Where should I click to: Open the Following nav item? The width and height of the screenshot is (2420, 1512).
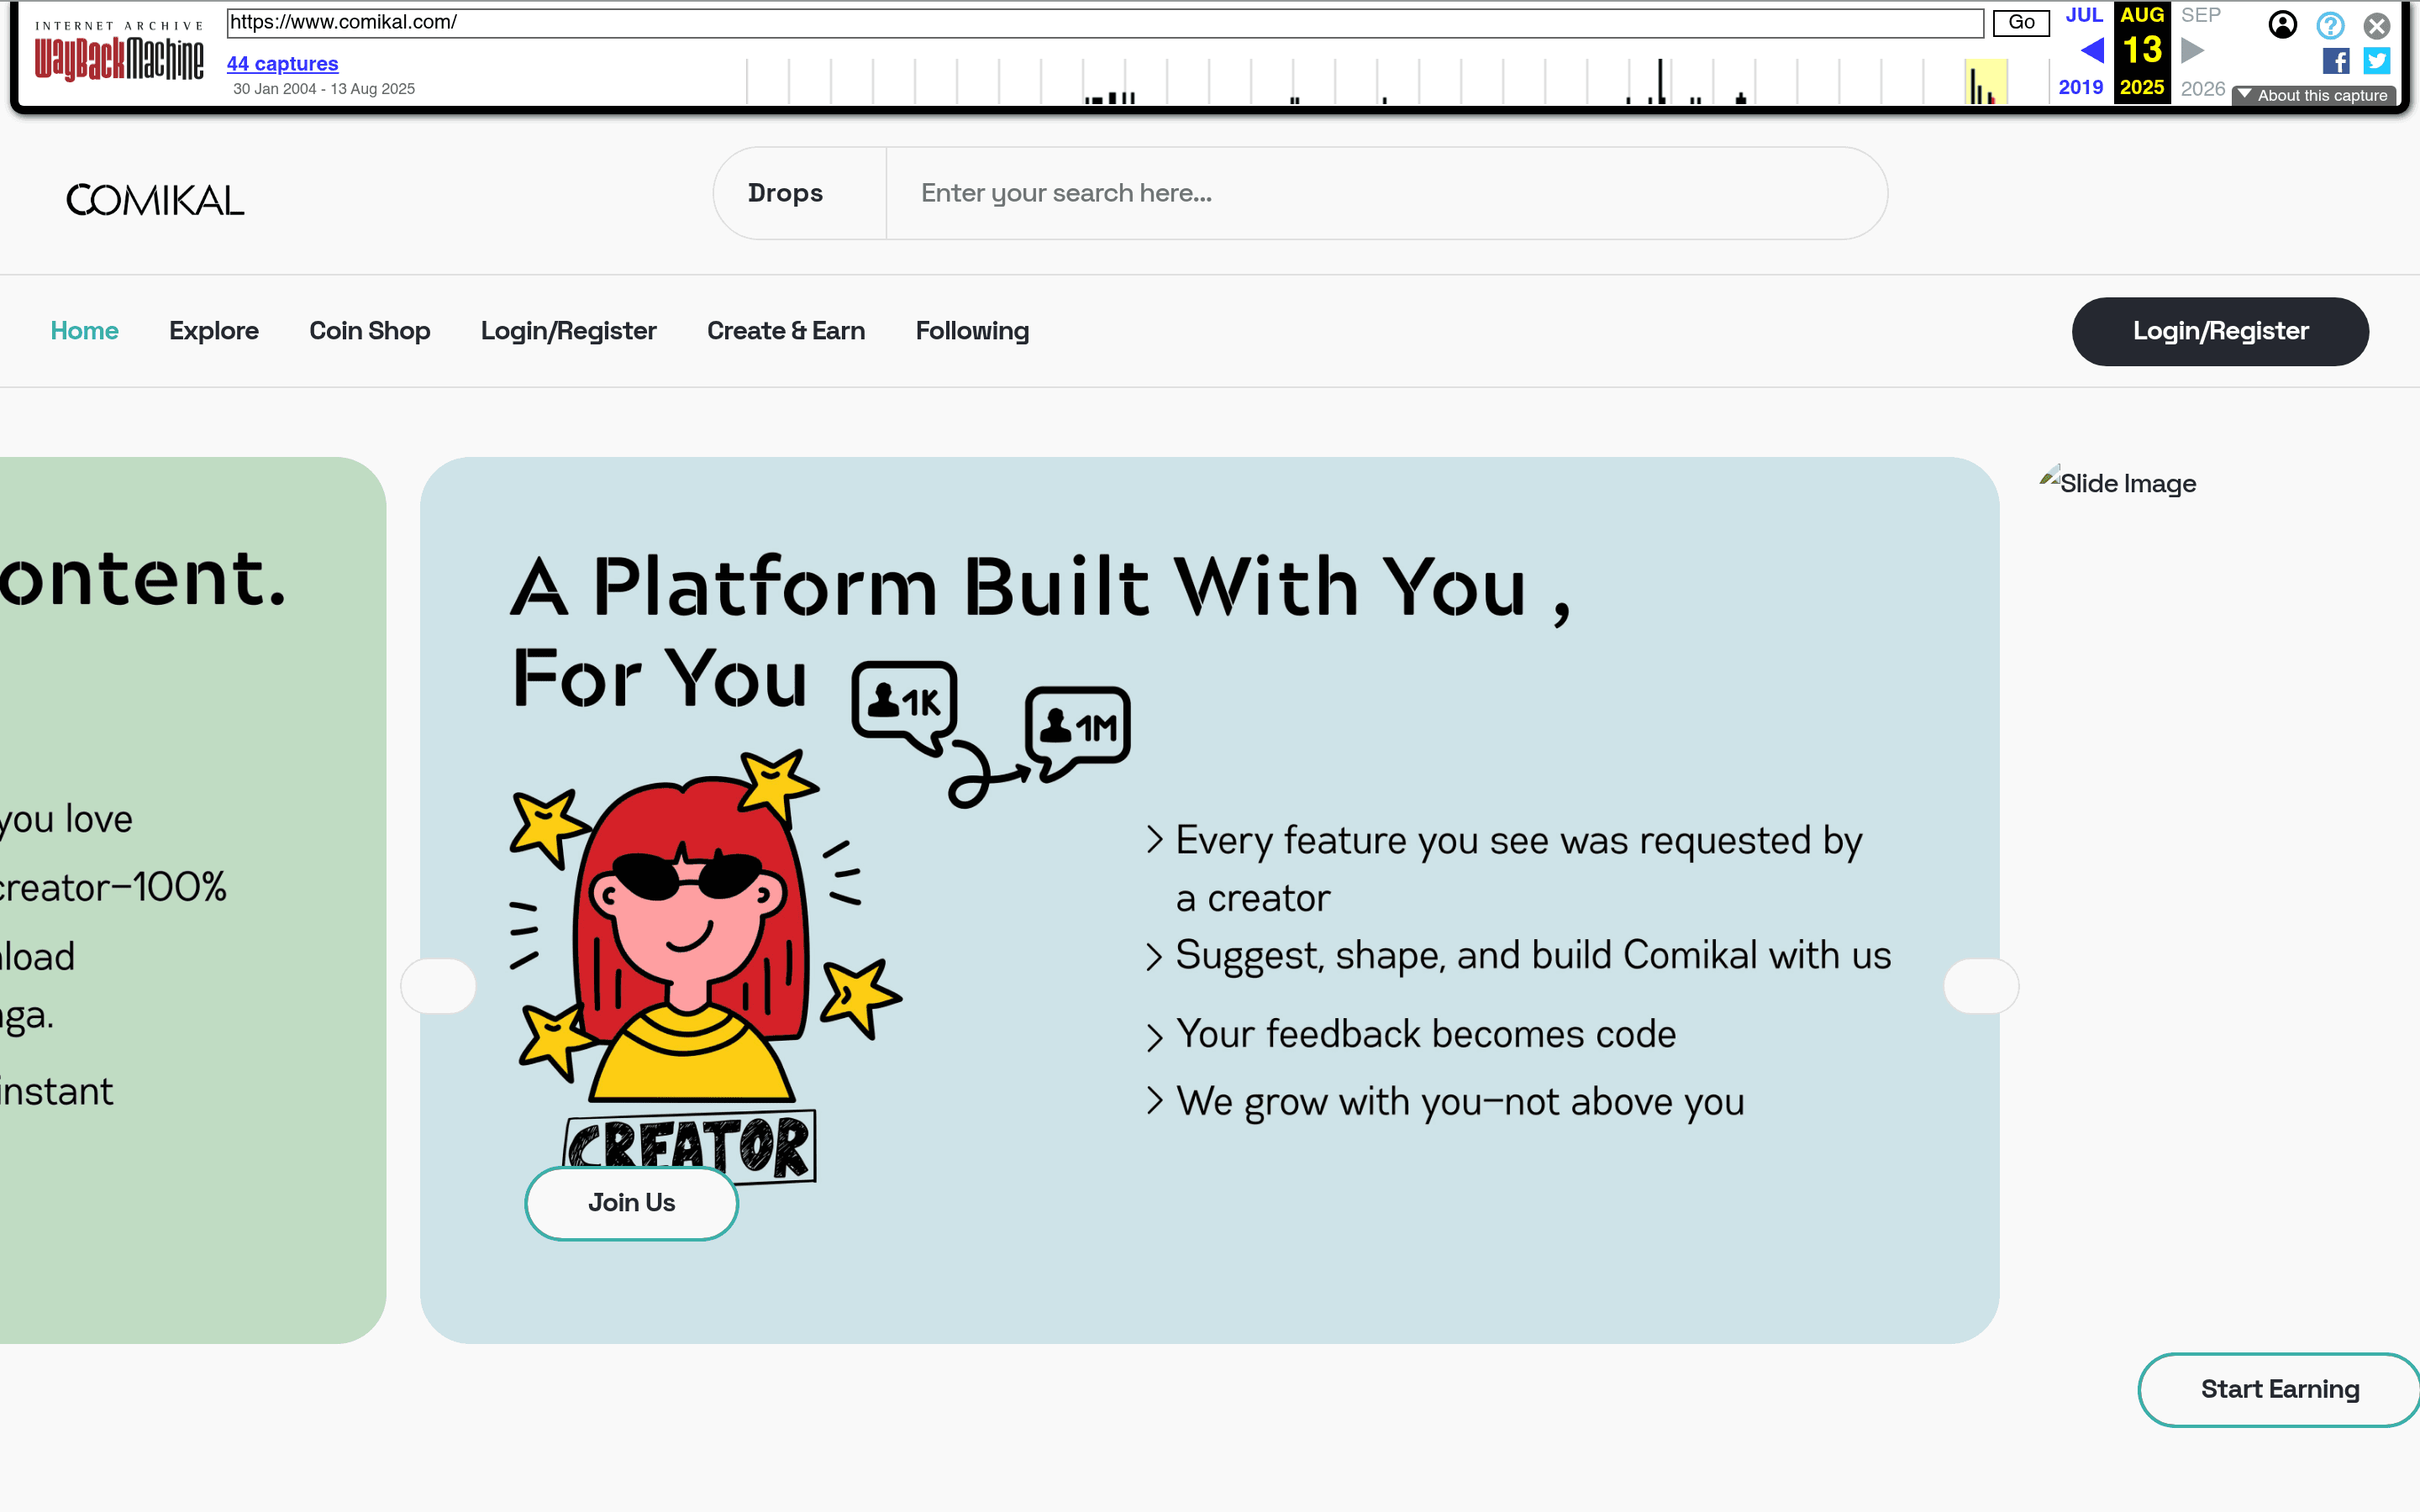pyautogui.click(x=972, y=331)
